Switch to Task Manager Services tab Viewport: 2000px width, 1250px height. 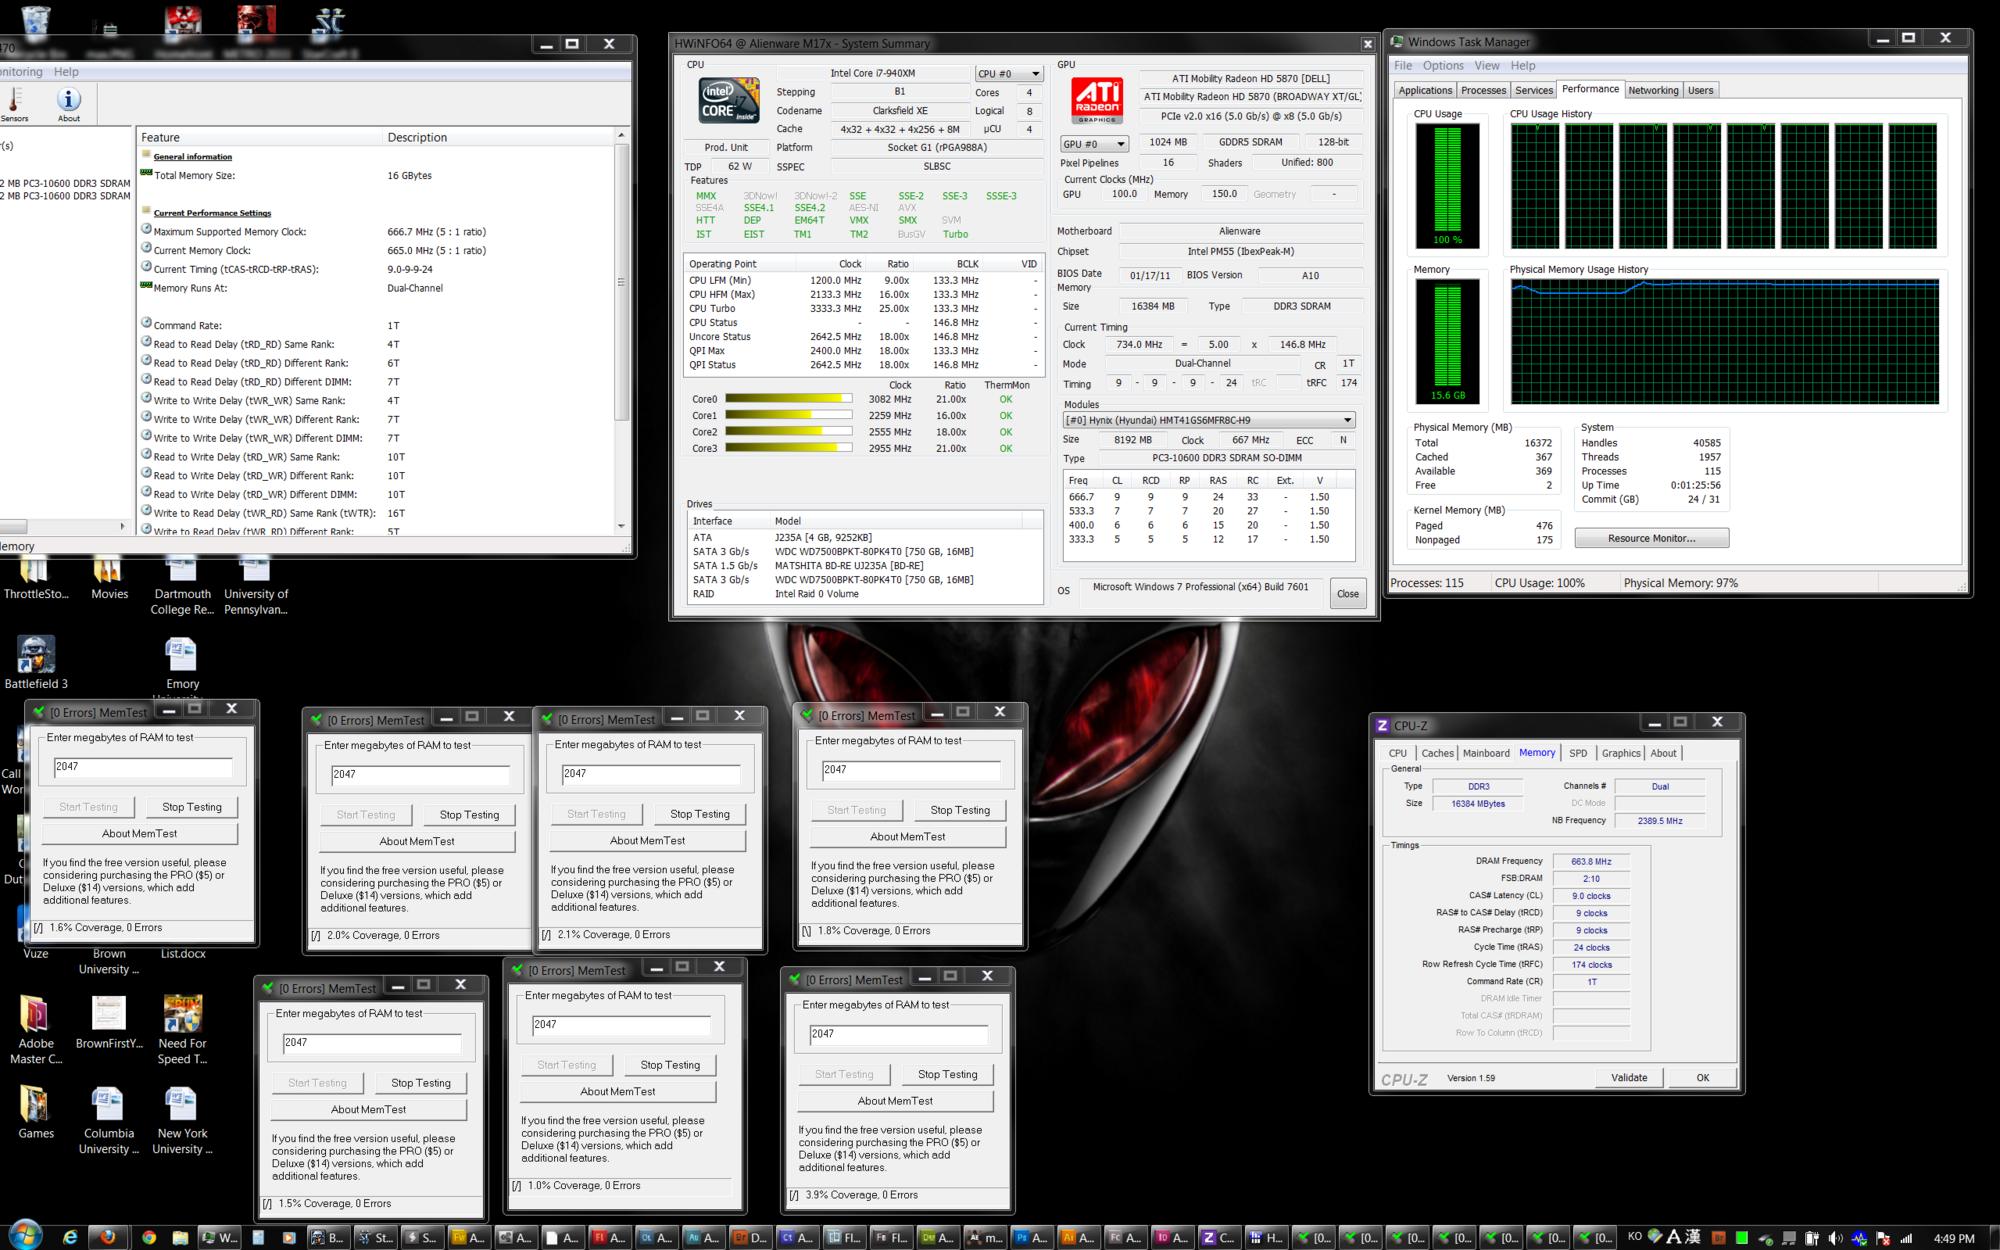click(x=1533, y=90)
